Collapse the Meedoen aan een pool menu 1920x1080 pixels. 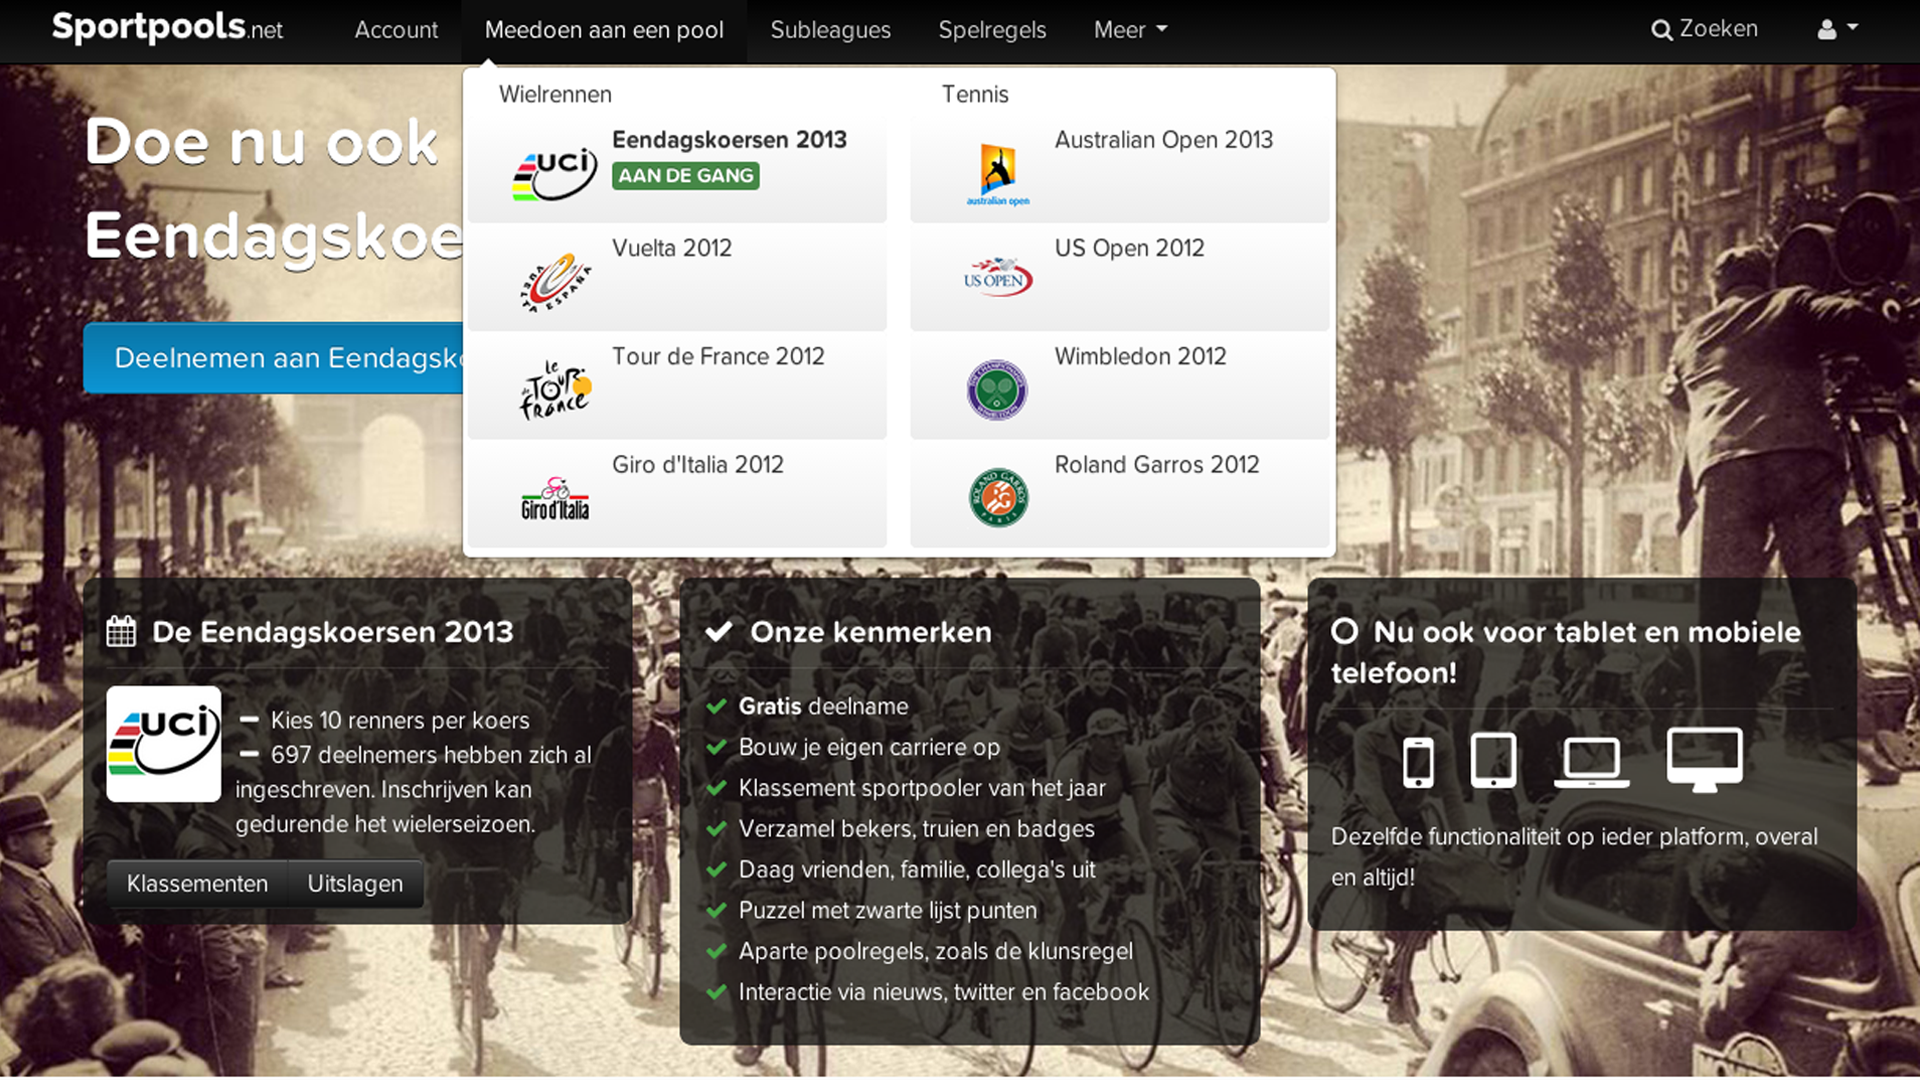(x=604, y=30)
